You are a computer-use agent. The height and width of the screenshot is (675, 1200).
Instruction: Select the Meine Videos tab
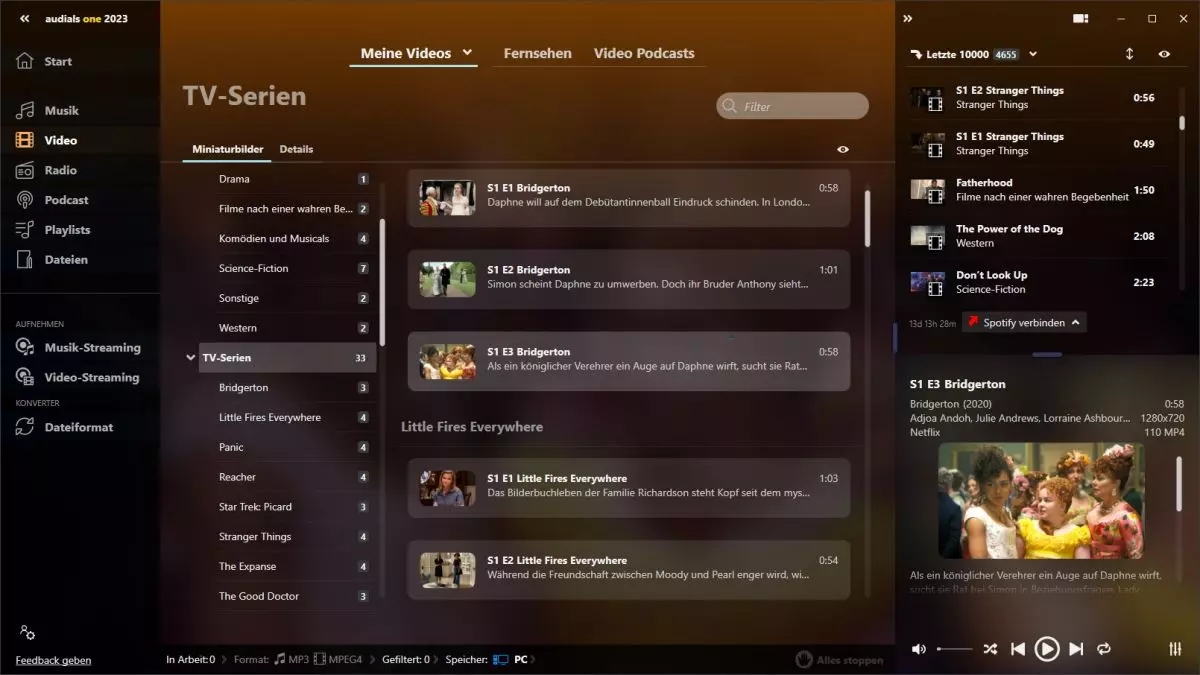click(406, 53)
